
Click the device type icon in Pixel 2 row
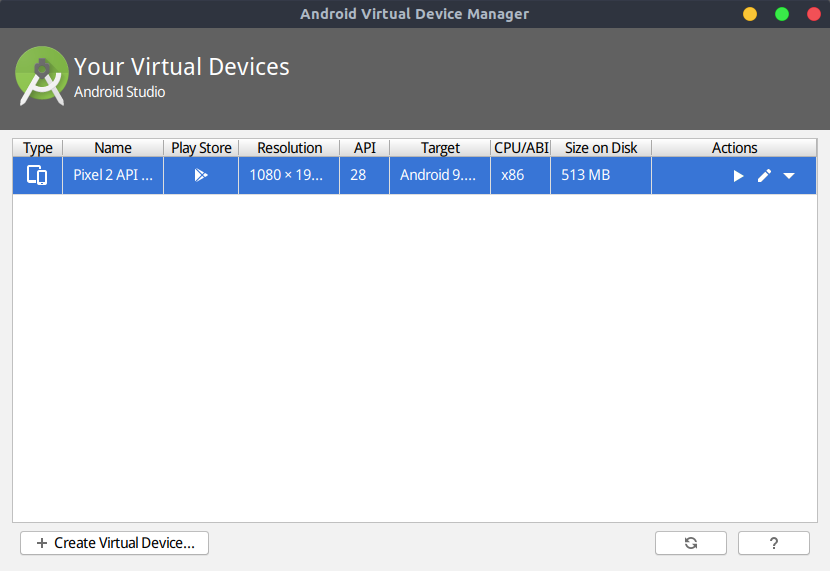tap(37, 175)
